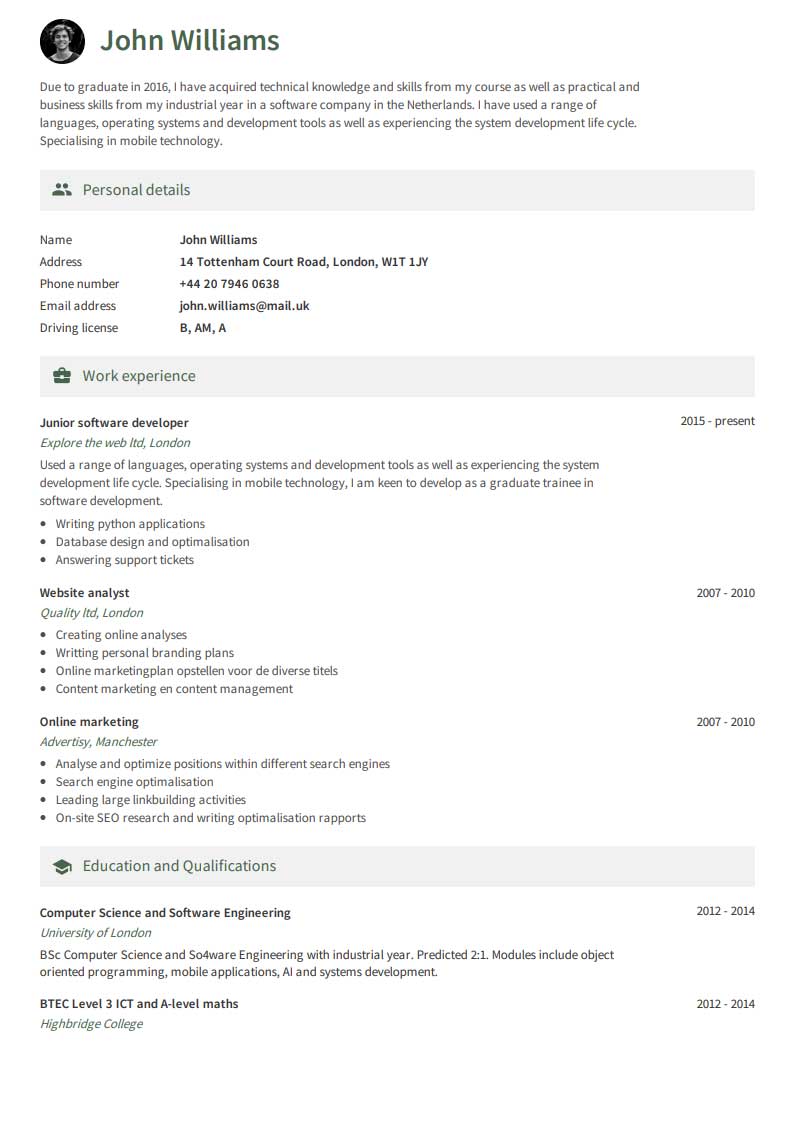Click the Work experience briefcase icon

[62, 376]
